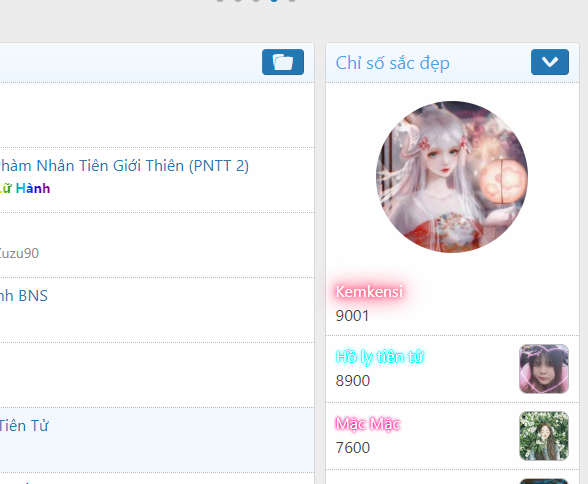Expand the Chỉ số sắc đẹp chevron dropdown
Viewport: 588px width, 484px height.
pos(550,62)
